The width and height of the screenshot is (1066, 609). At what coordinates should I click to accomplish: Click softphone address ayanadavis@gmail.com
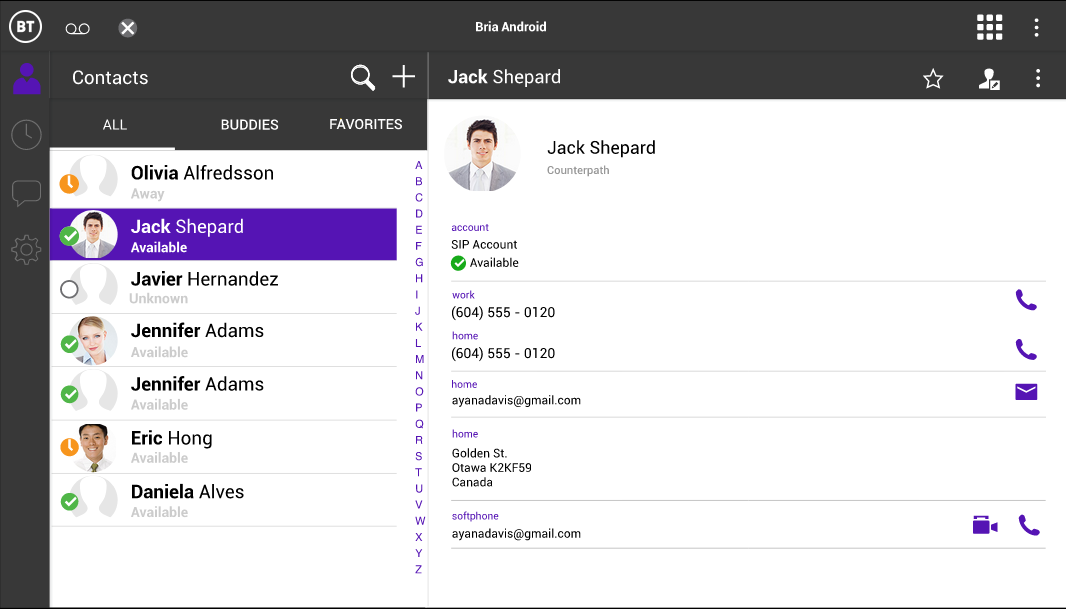point(516,534)
